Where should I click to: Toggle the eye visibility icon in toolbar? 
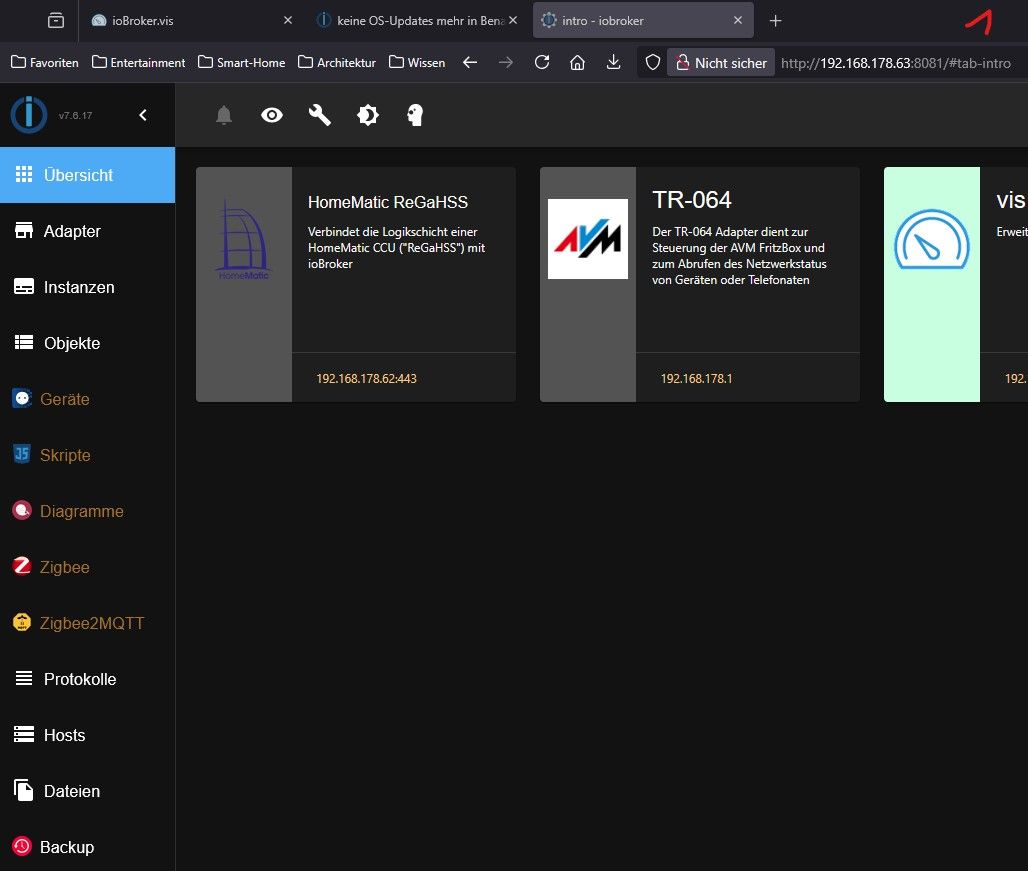pos(272,116)
